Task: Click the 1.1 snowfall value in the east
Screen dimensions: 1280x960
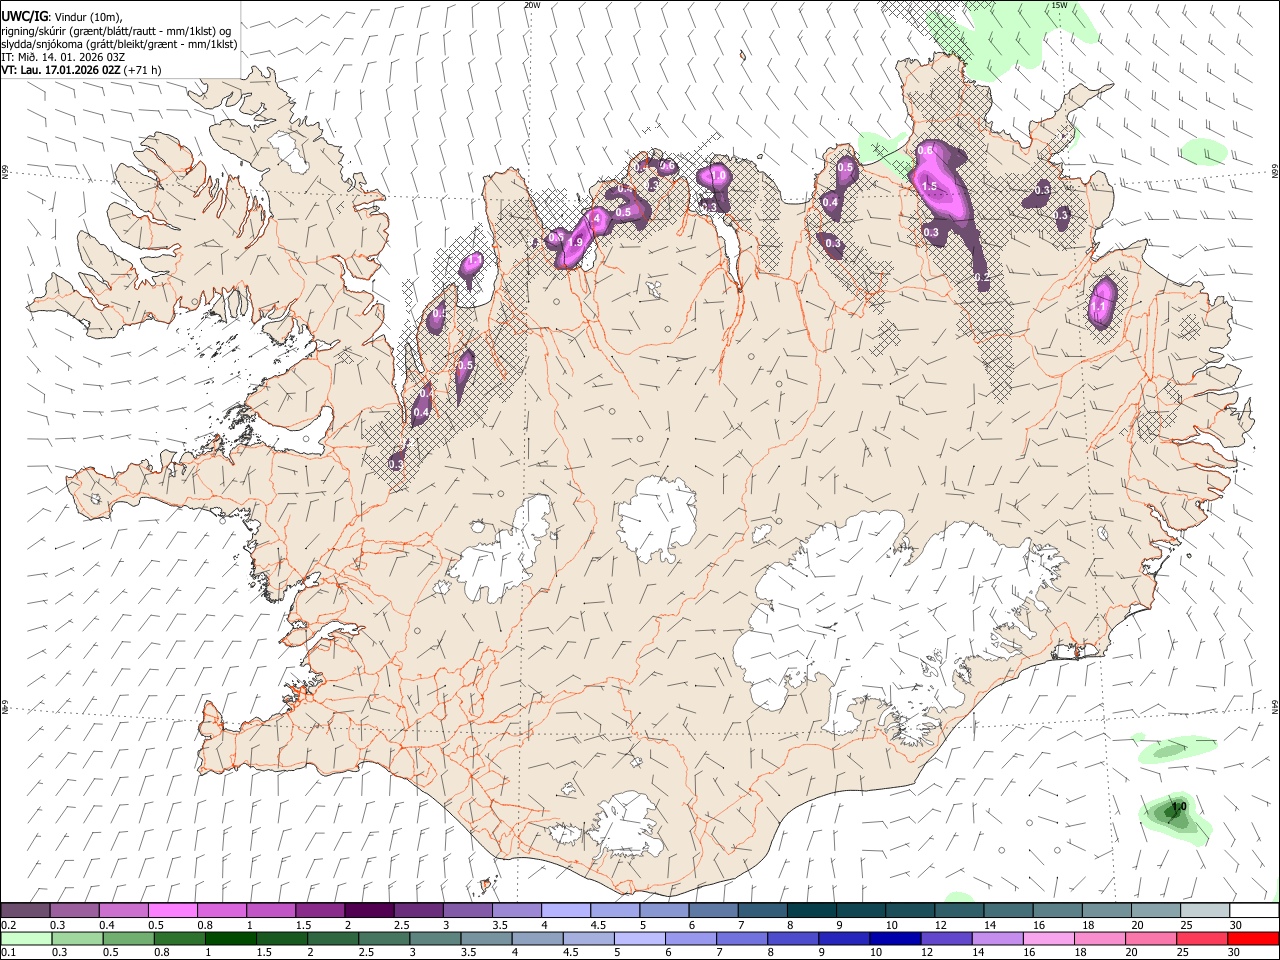Action: [1098, 306]
